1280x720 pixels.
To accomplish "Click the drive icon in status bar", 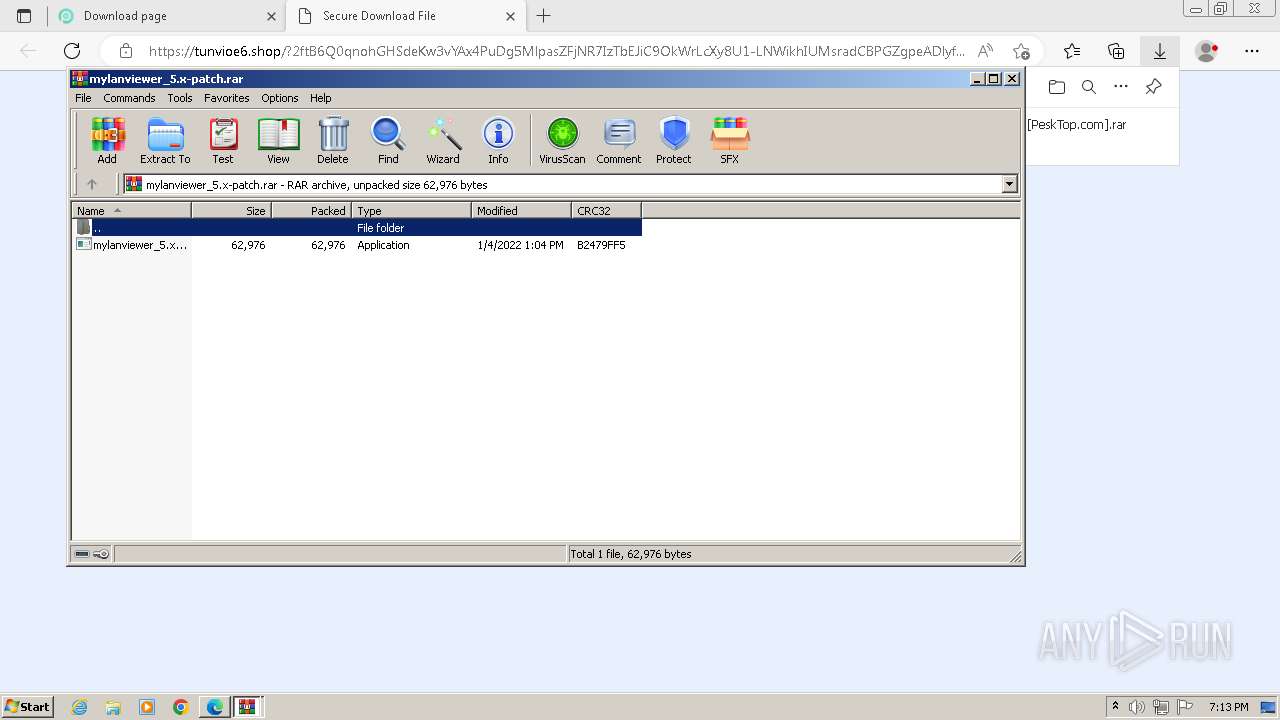I will tap(82, 554).
